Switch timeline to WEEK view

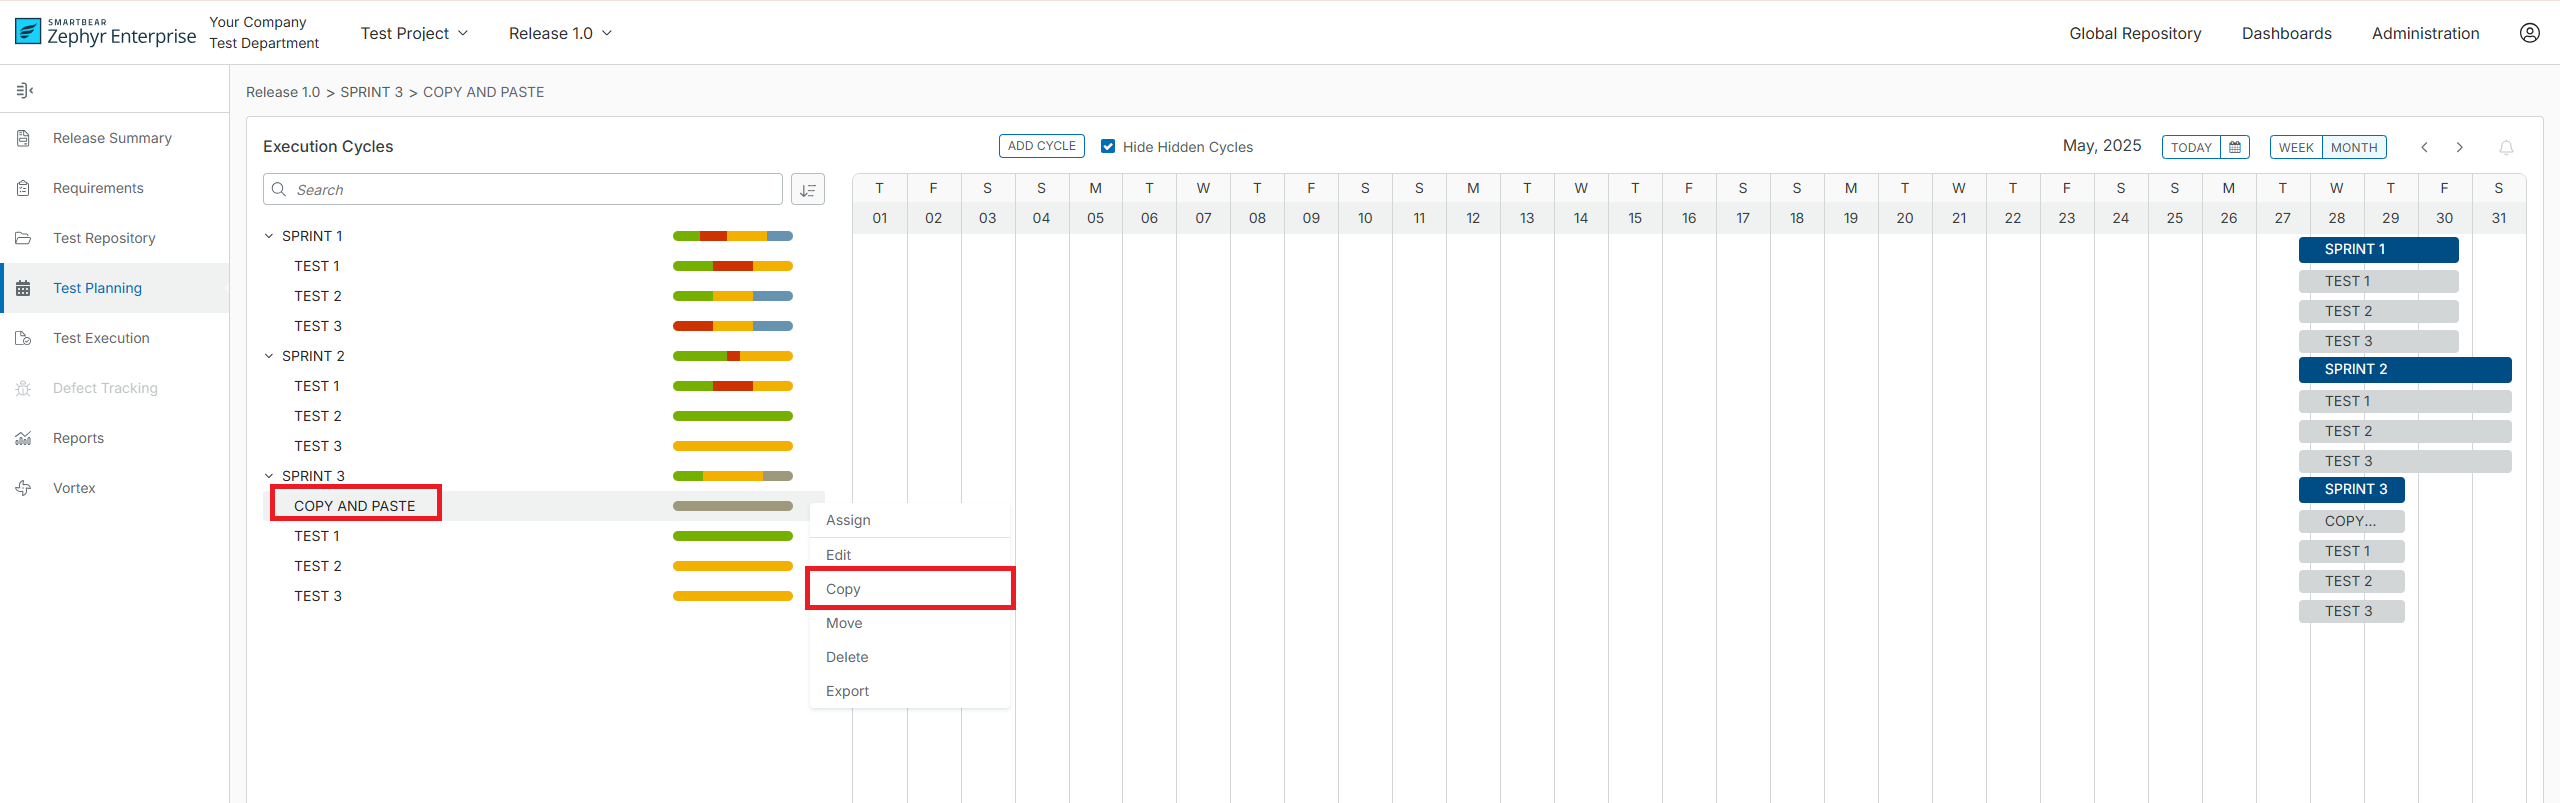tap(2296, 147)
